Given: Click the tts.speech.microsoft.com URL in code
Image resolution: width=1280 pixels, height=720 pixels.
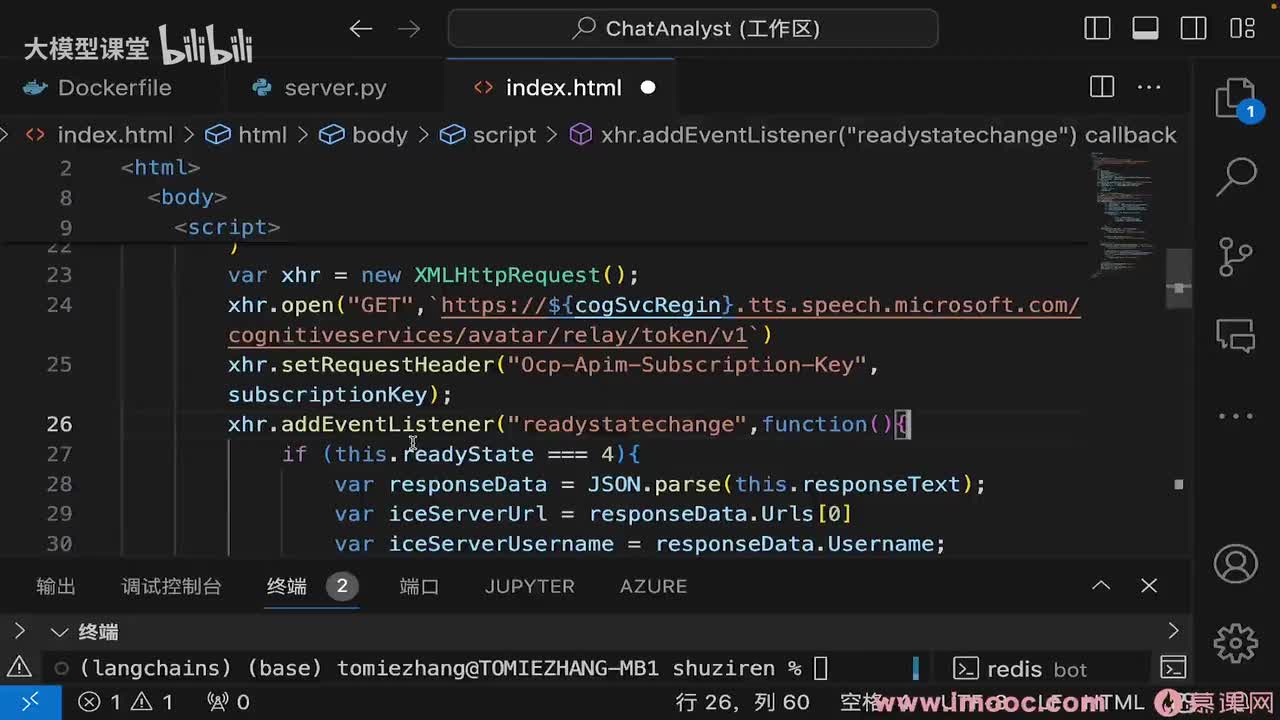Looking at the screenshot, I should pyautogui.click(x=654, y=320).
